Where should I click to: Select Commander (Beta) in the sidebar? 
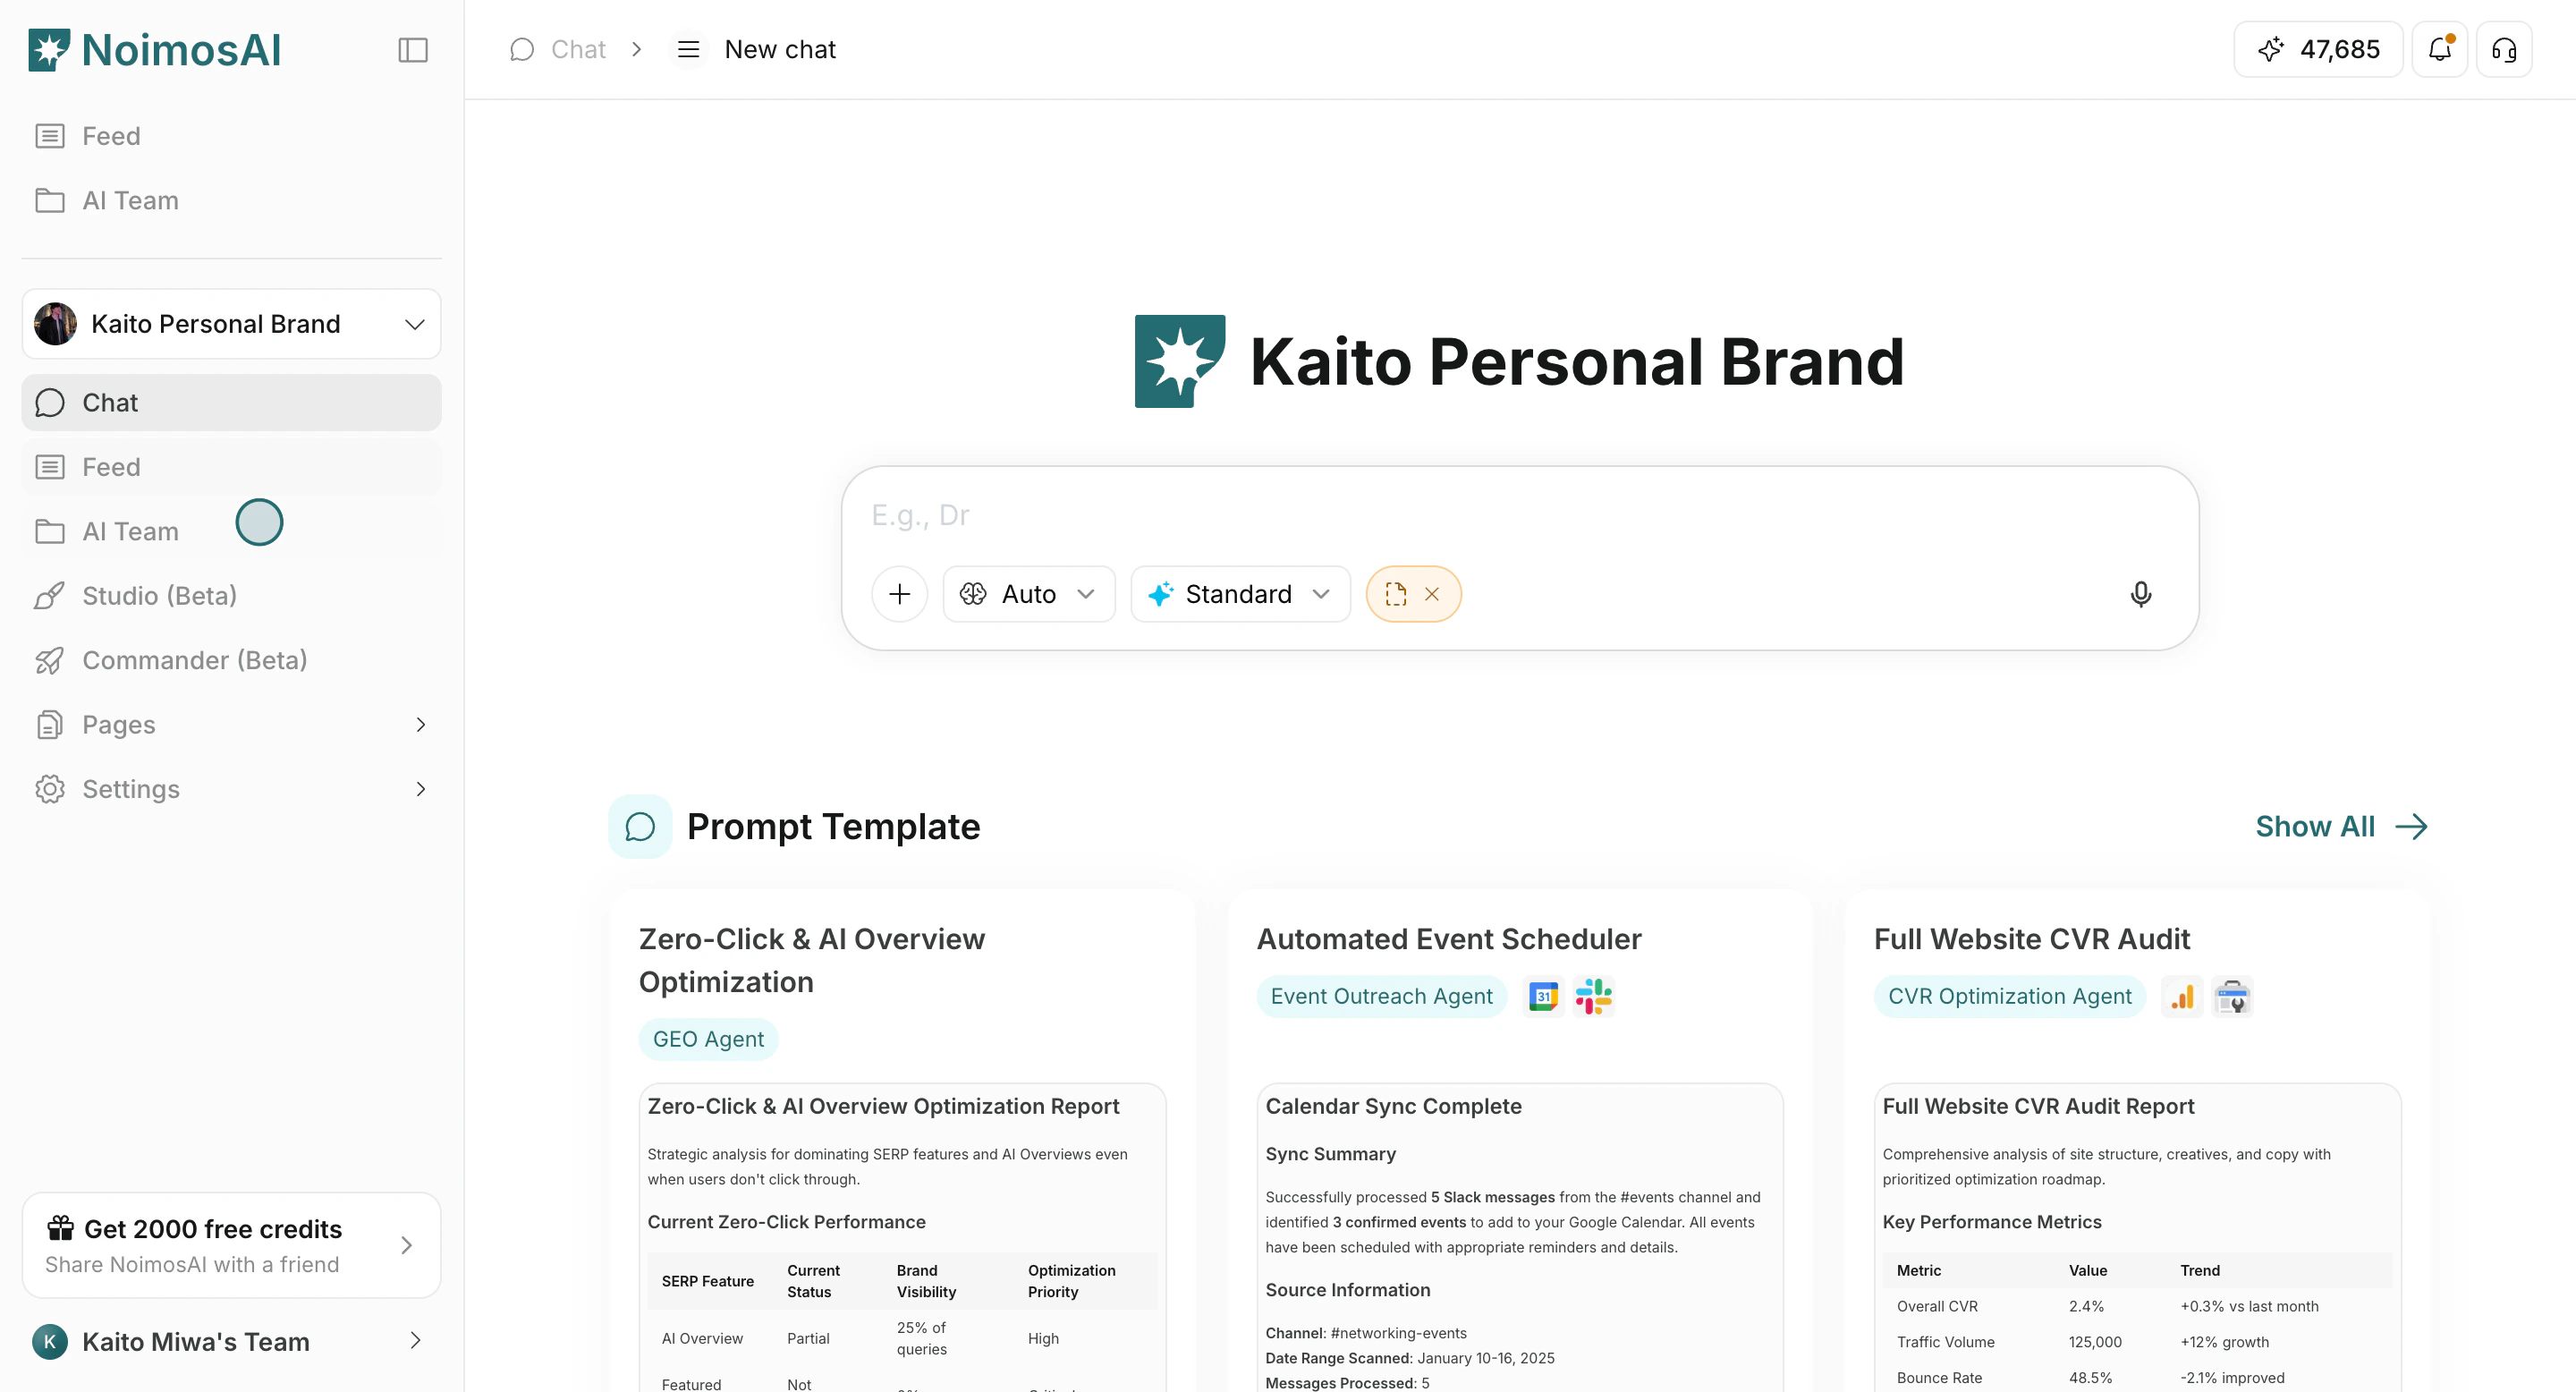(194, 660)
